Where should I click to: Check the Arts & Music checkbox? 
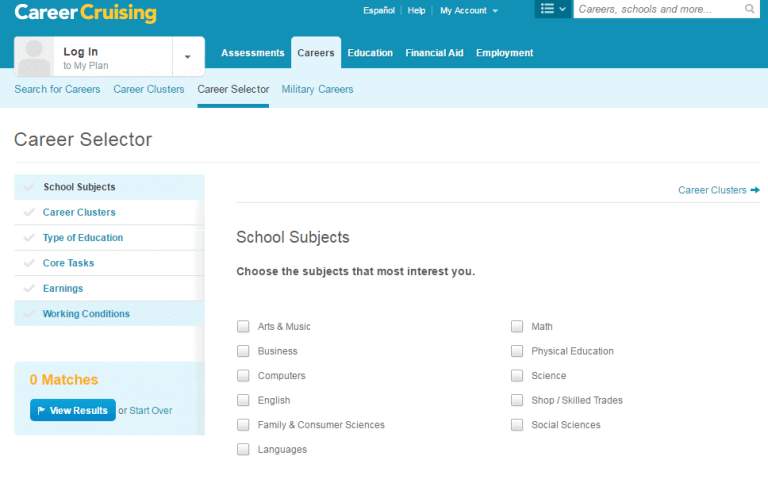click(243, 326)
